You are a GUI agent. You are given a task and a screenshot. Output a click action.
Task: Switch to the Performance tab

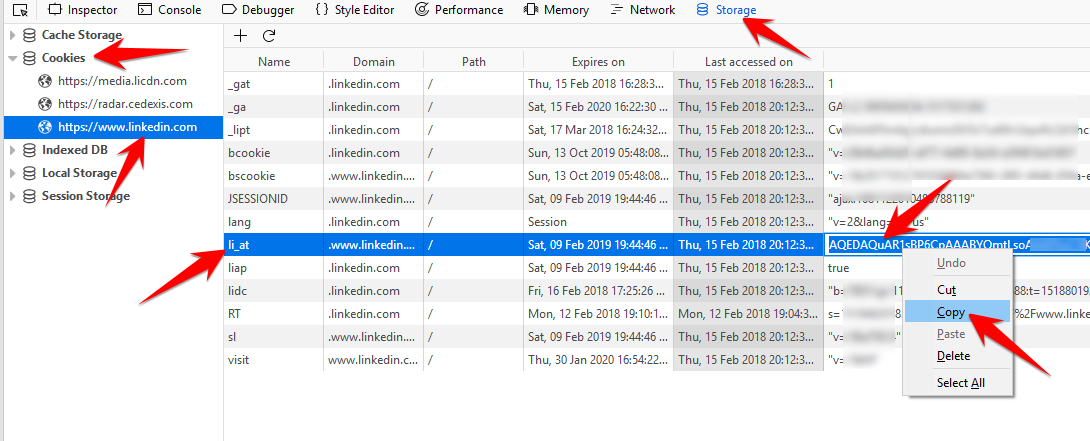coord(459,10)
